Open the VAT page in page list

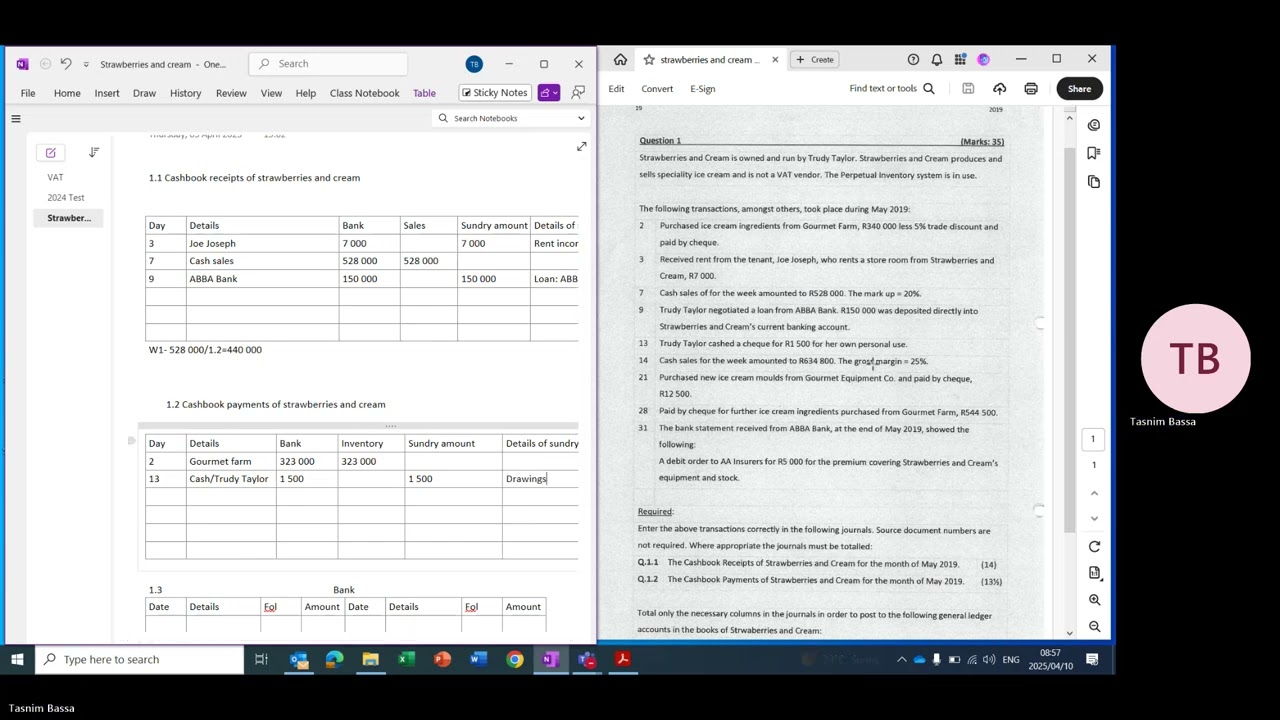[55, 177]
